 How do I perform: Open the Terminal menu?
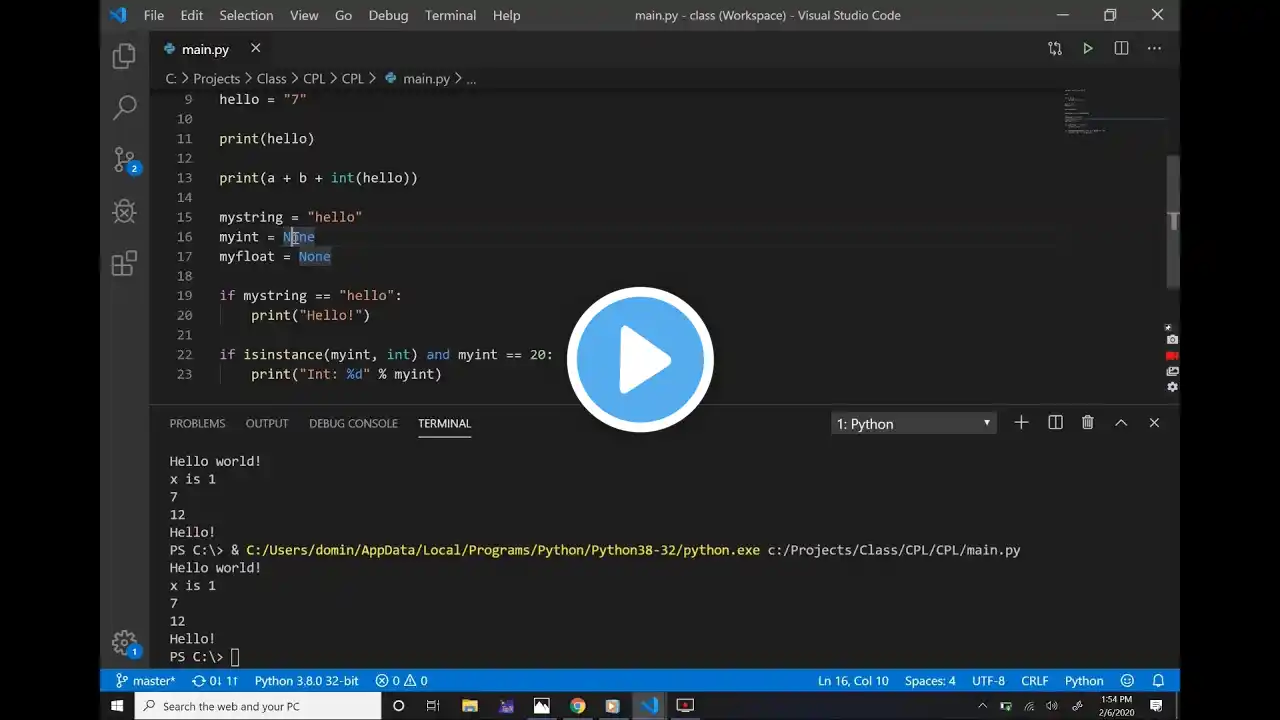[450, 15]
